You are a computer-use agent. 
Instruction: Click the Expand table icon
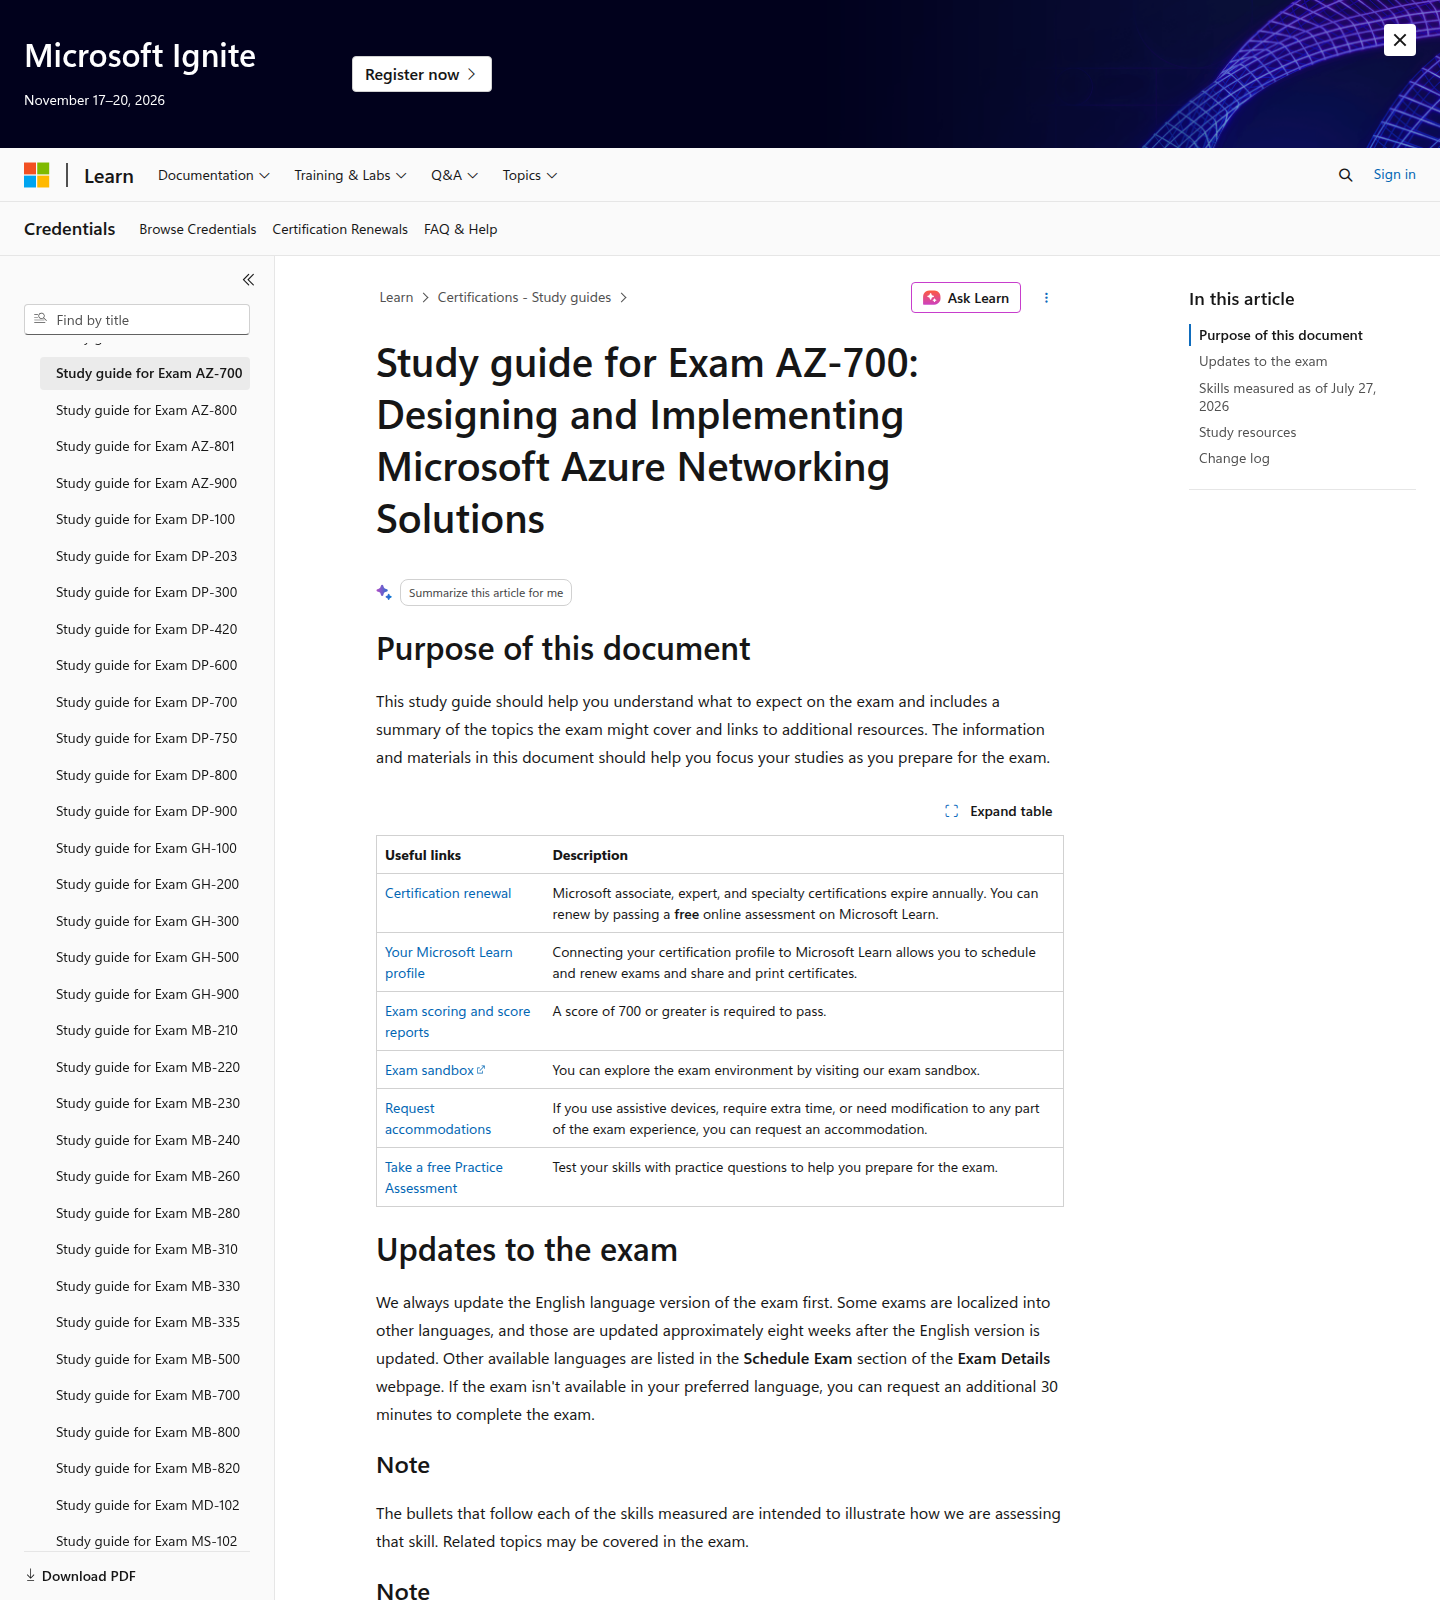[952, 811]
